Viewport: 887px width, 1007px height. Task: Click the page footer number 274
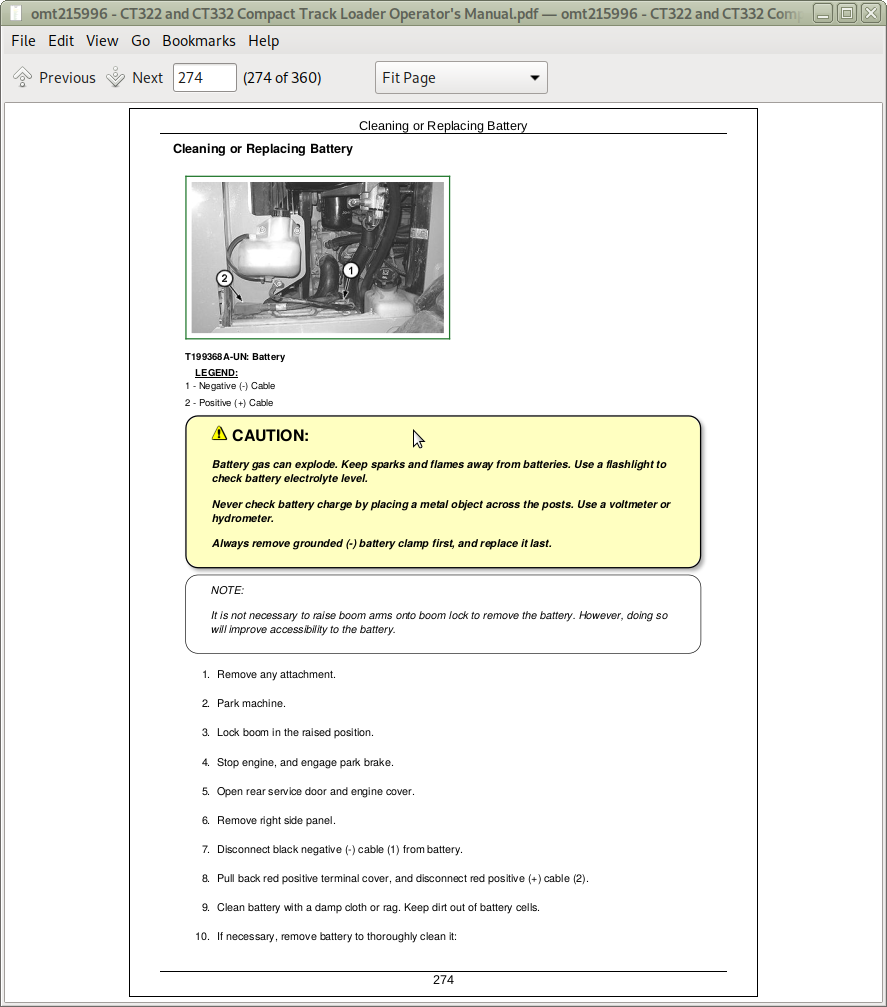pyautogui.click(x=443, y=979)
